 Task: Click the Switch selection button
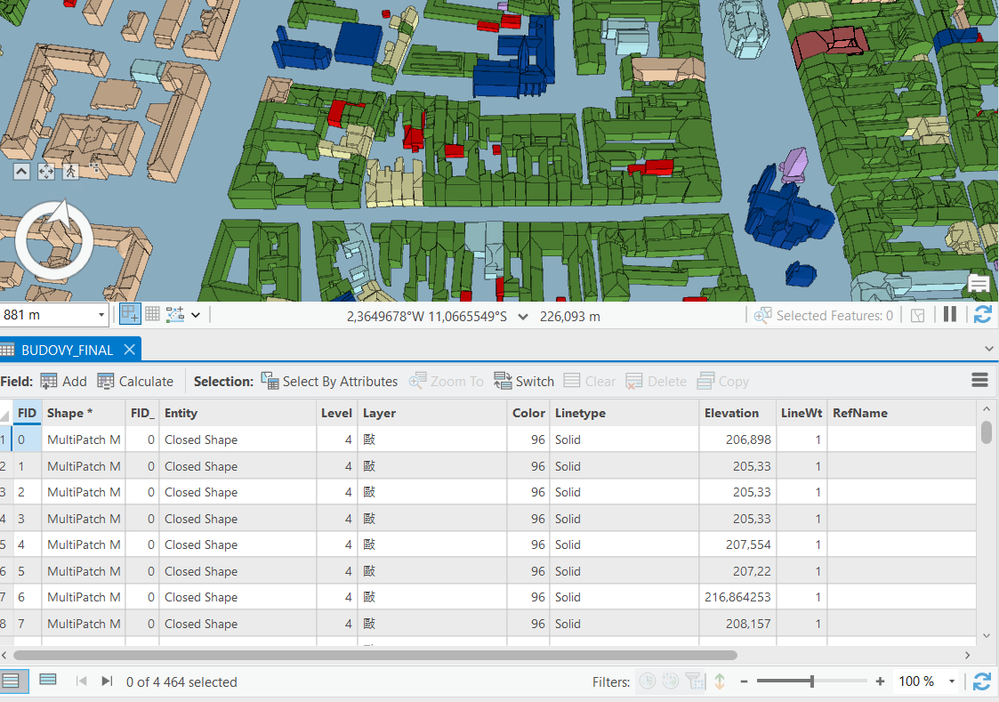pos(523,381)
